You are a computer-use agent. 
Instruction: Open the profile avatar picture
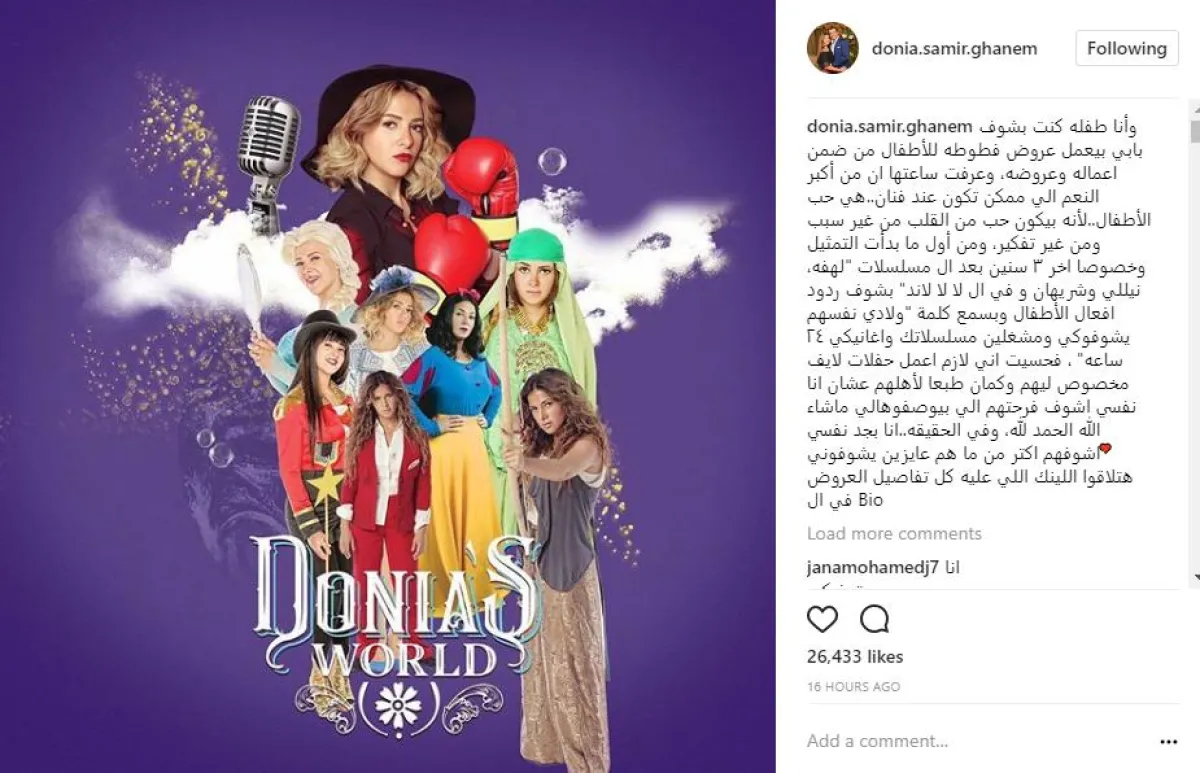tap(833, 48)
